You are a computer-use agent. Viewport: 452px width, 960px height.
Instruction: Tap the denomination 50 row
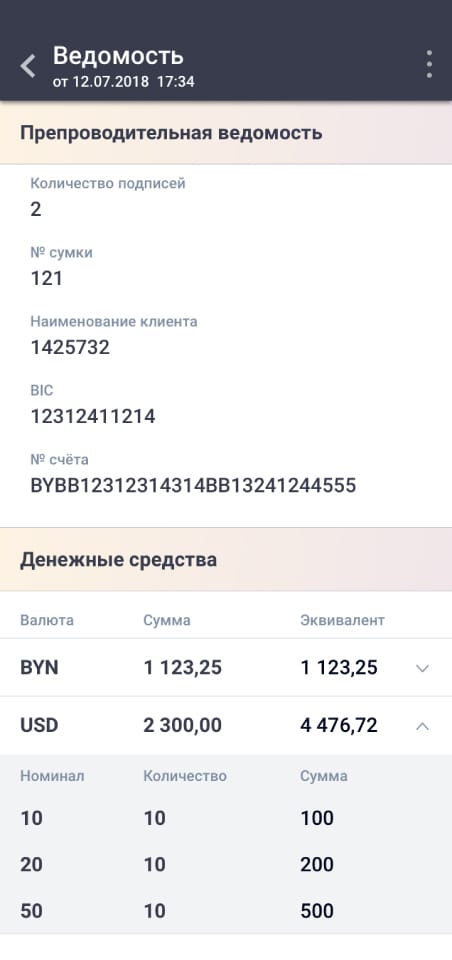click(226, 911)
